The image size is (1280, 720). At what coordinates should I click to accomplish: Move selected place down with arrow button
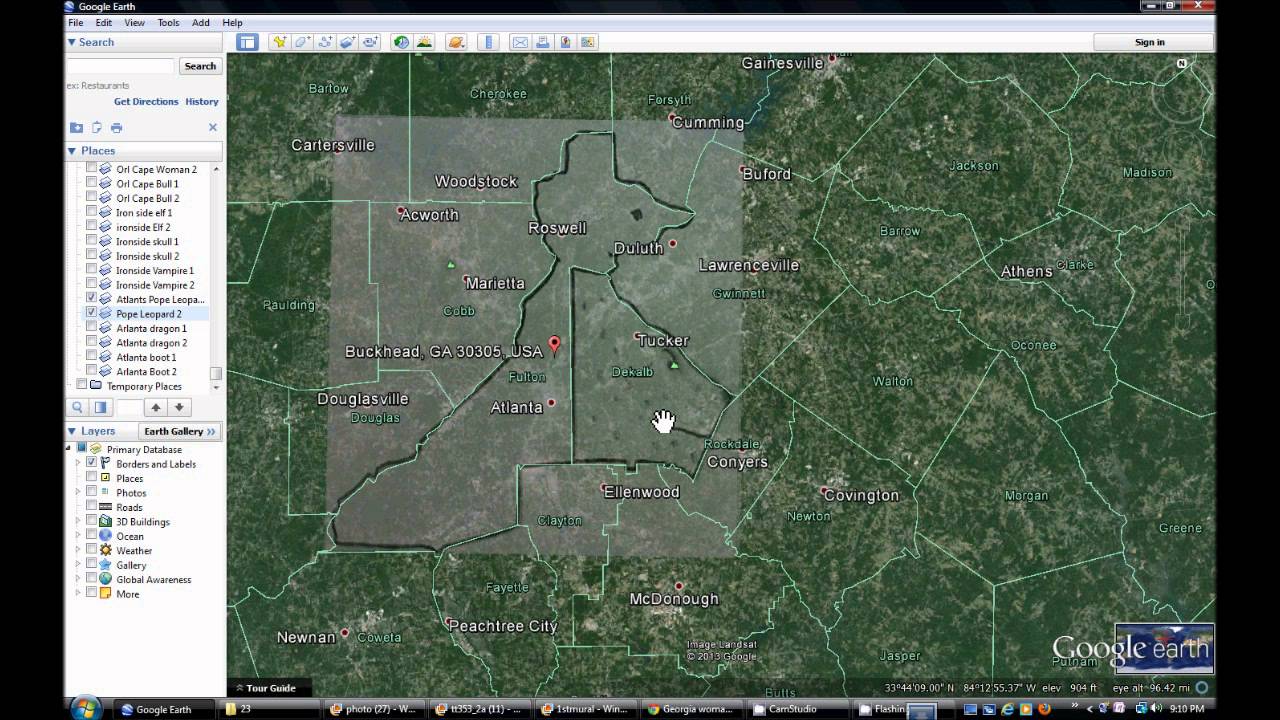(x=179, y=407)
